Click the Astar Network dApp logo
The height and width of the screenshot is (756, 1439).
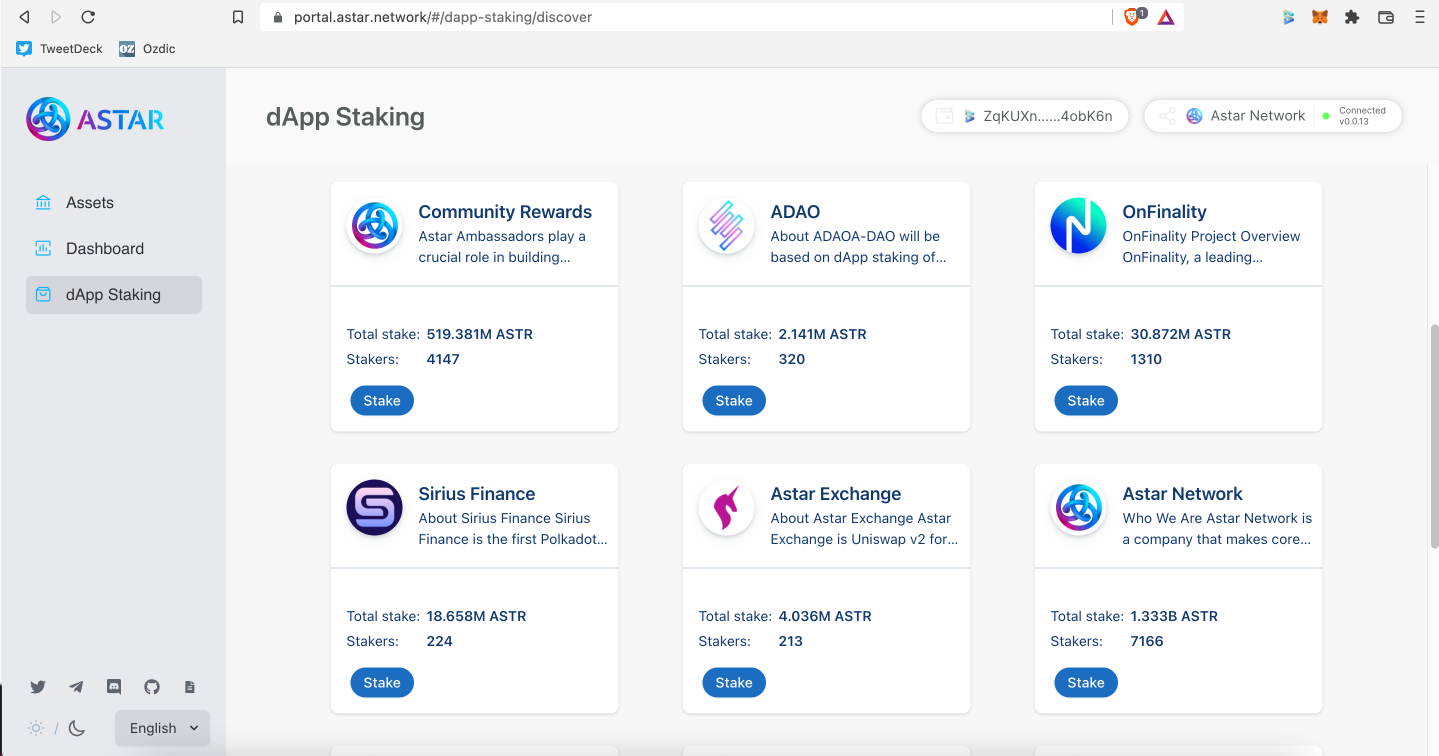[x=1078, y=508]
